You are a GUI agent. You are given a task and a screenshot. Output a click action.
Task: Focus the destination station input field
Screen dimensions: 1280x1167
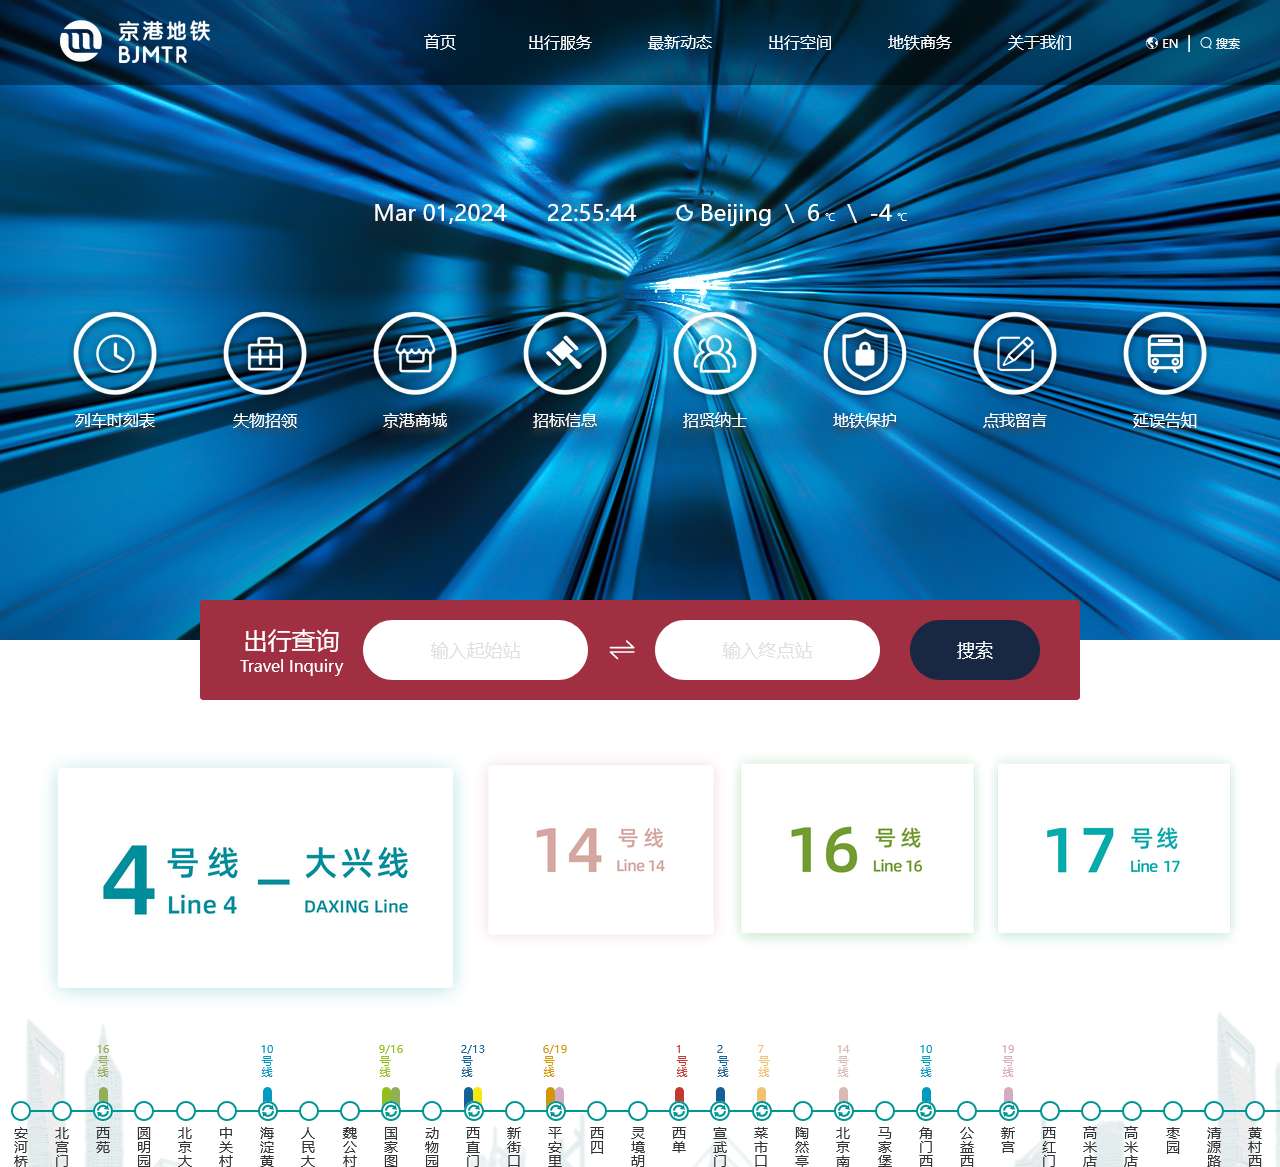[x=767, y=650]
